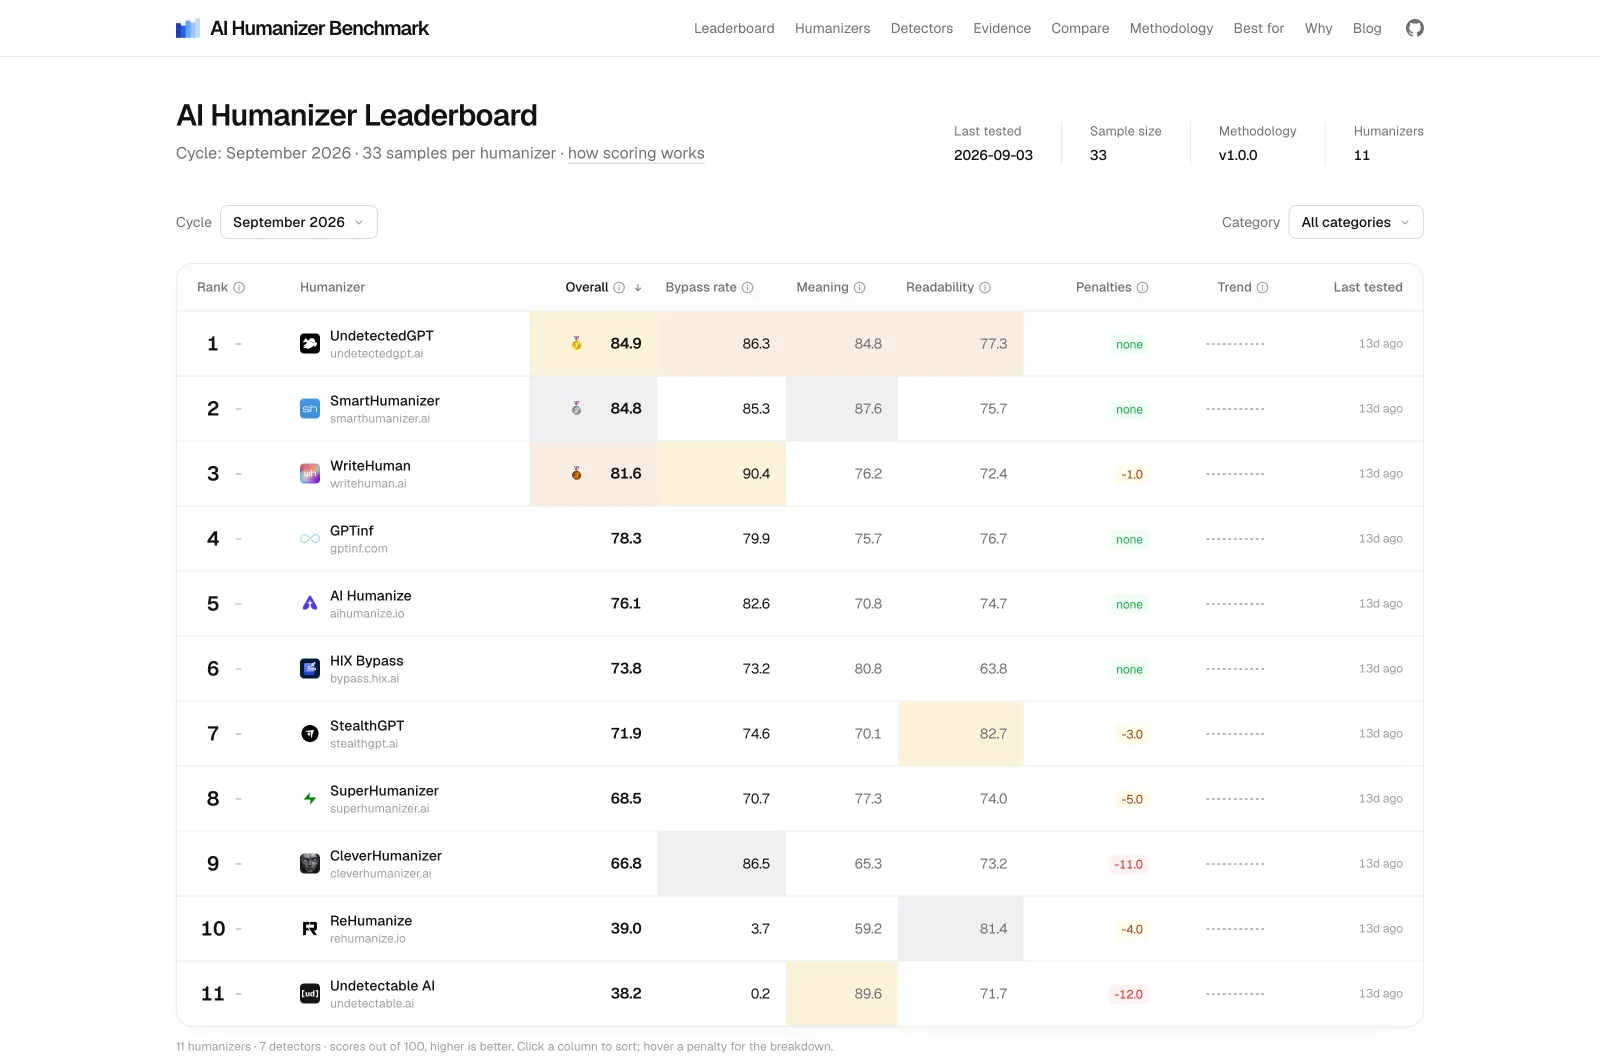Image resolution: width=1600 pixels, height=1064 pixels.
Task: Open the Methodology nav item
Action: coord(1171,28)
